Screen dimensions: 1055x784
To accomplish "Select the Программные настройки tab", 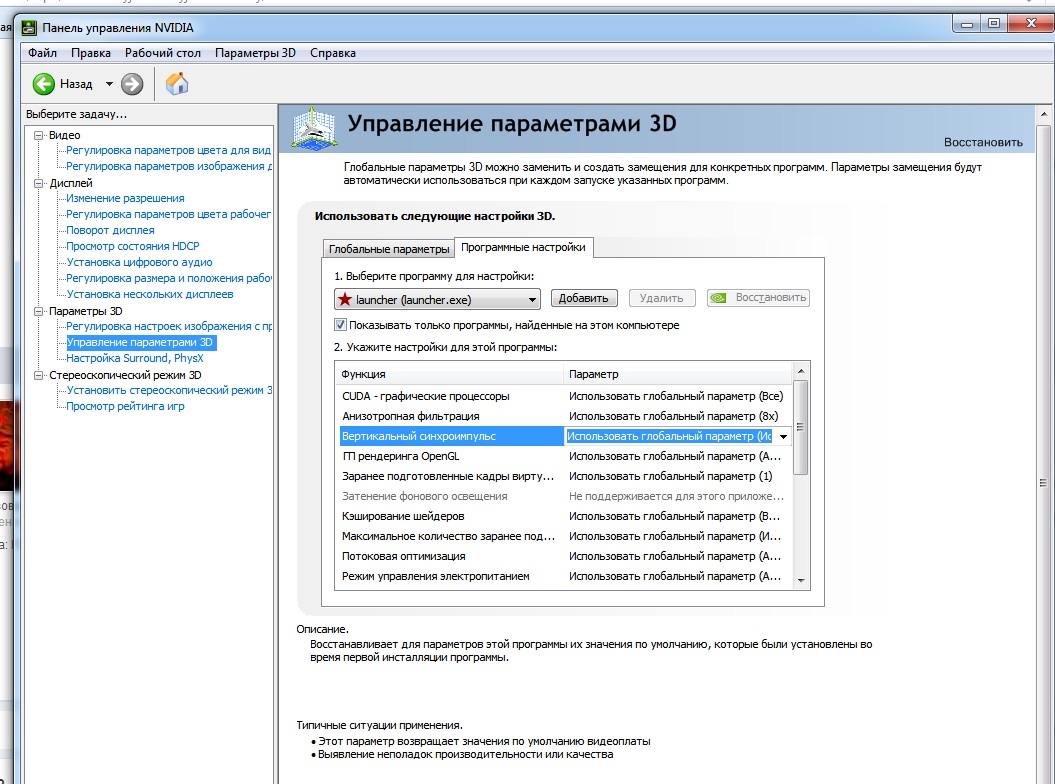I will point(523,247).
